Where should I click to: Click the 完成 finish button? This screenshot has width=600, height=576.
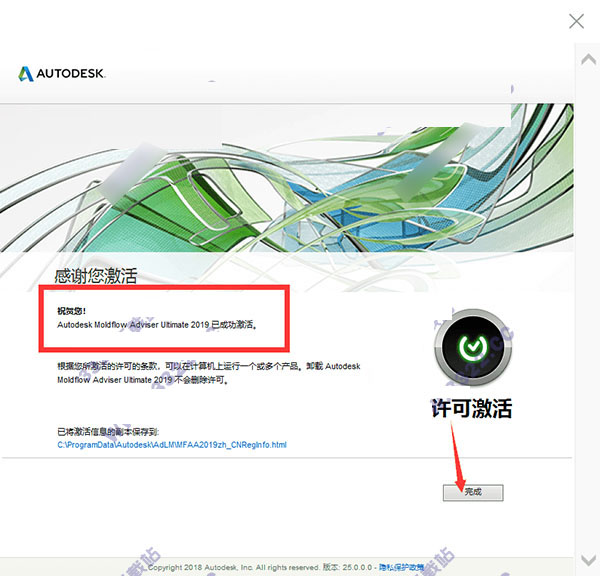pos(473,493)
